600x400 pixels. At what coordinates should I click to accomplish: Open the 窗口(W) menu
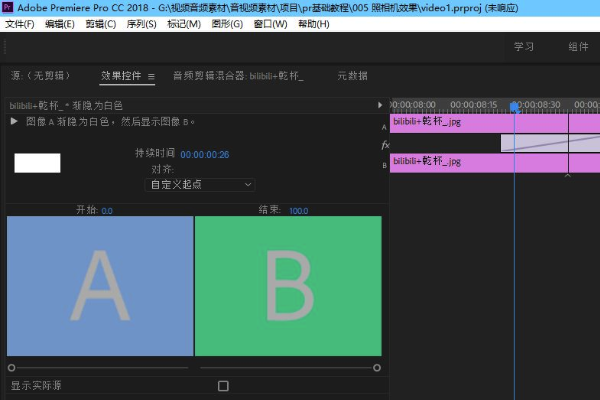[x=270, y=24]
